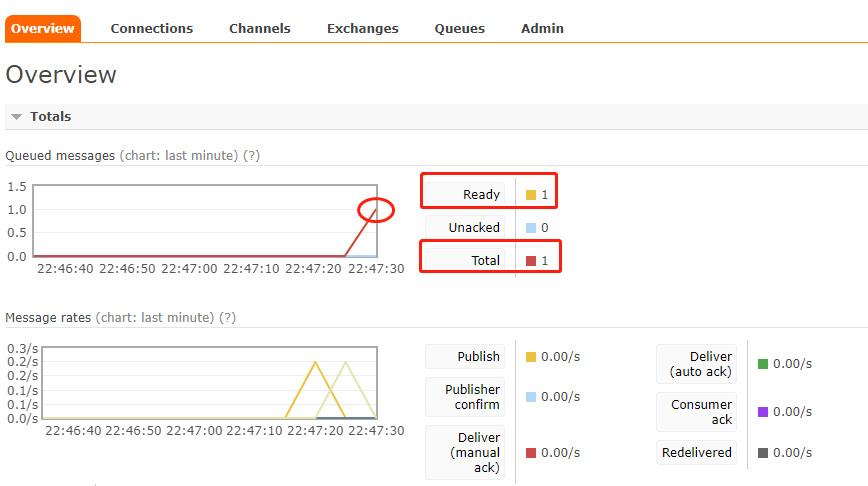
Task: Open the Queued messages help (?) link
Action: [252, 156]
